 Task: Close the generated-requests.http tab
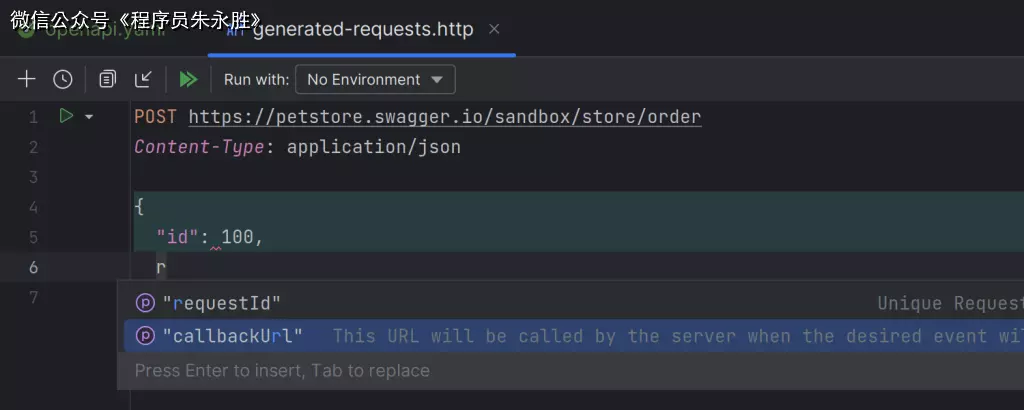494,29
